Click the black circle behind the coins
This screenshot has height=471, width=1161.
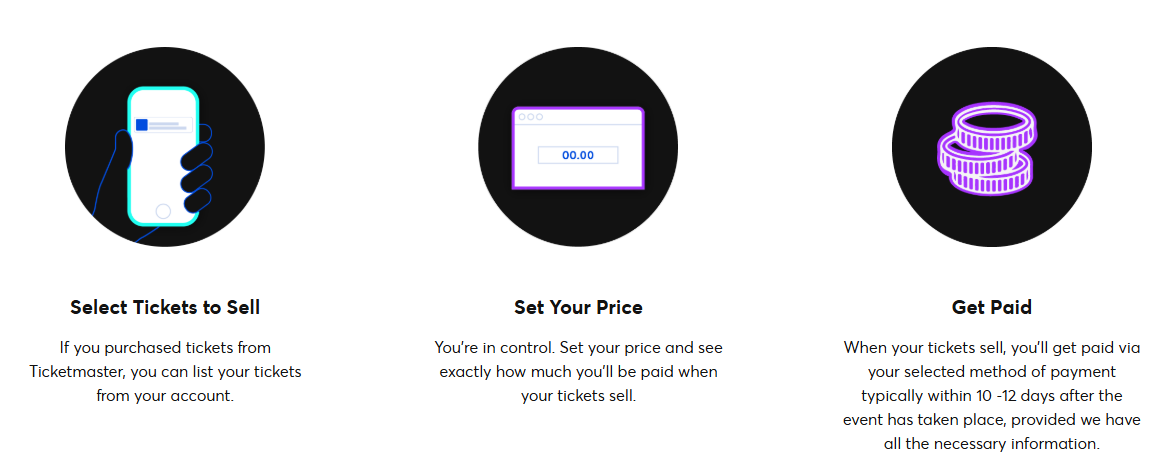click(991, 147)
